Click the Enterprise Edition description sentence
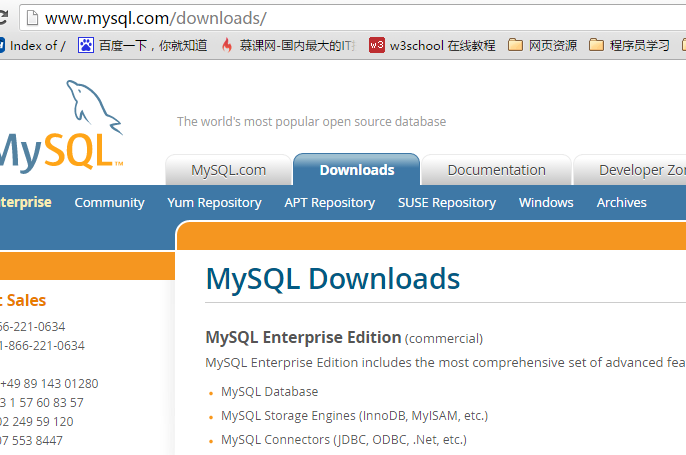Image resolution: width=686 pixels, height=455 pixels. [445, 363]
